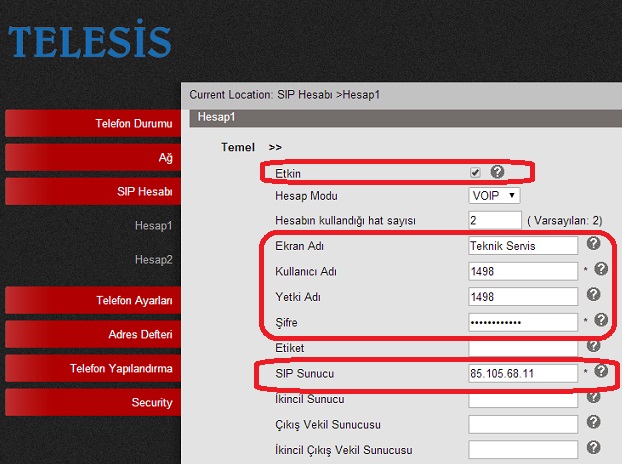Click help icon next to Etkin checkbox
The height and width of the screenshot is (464, 622).
pos(497,172)
